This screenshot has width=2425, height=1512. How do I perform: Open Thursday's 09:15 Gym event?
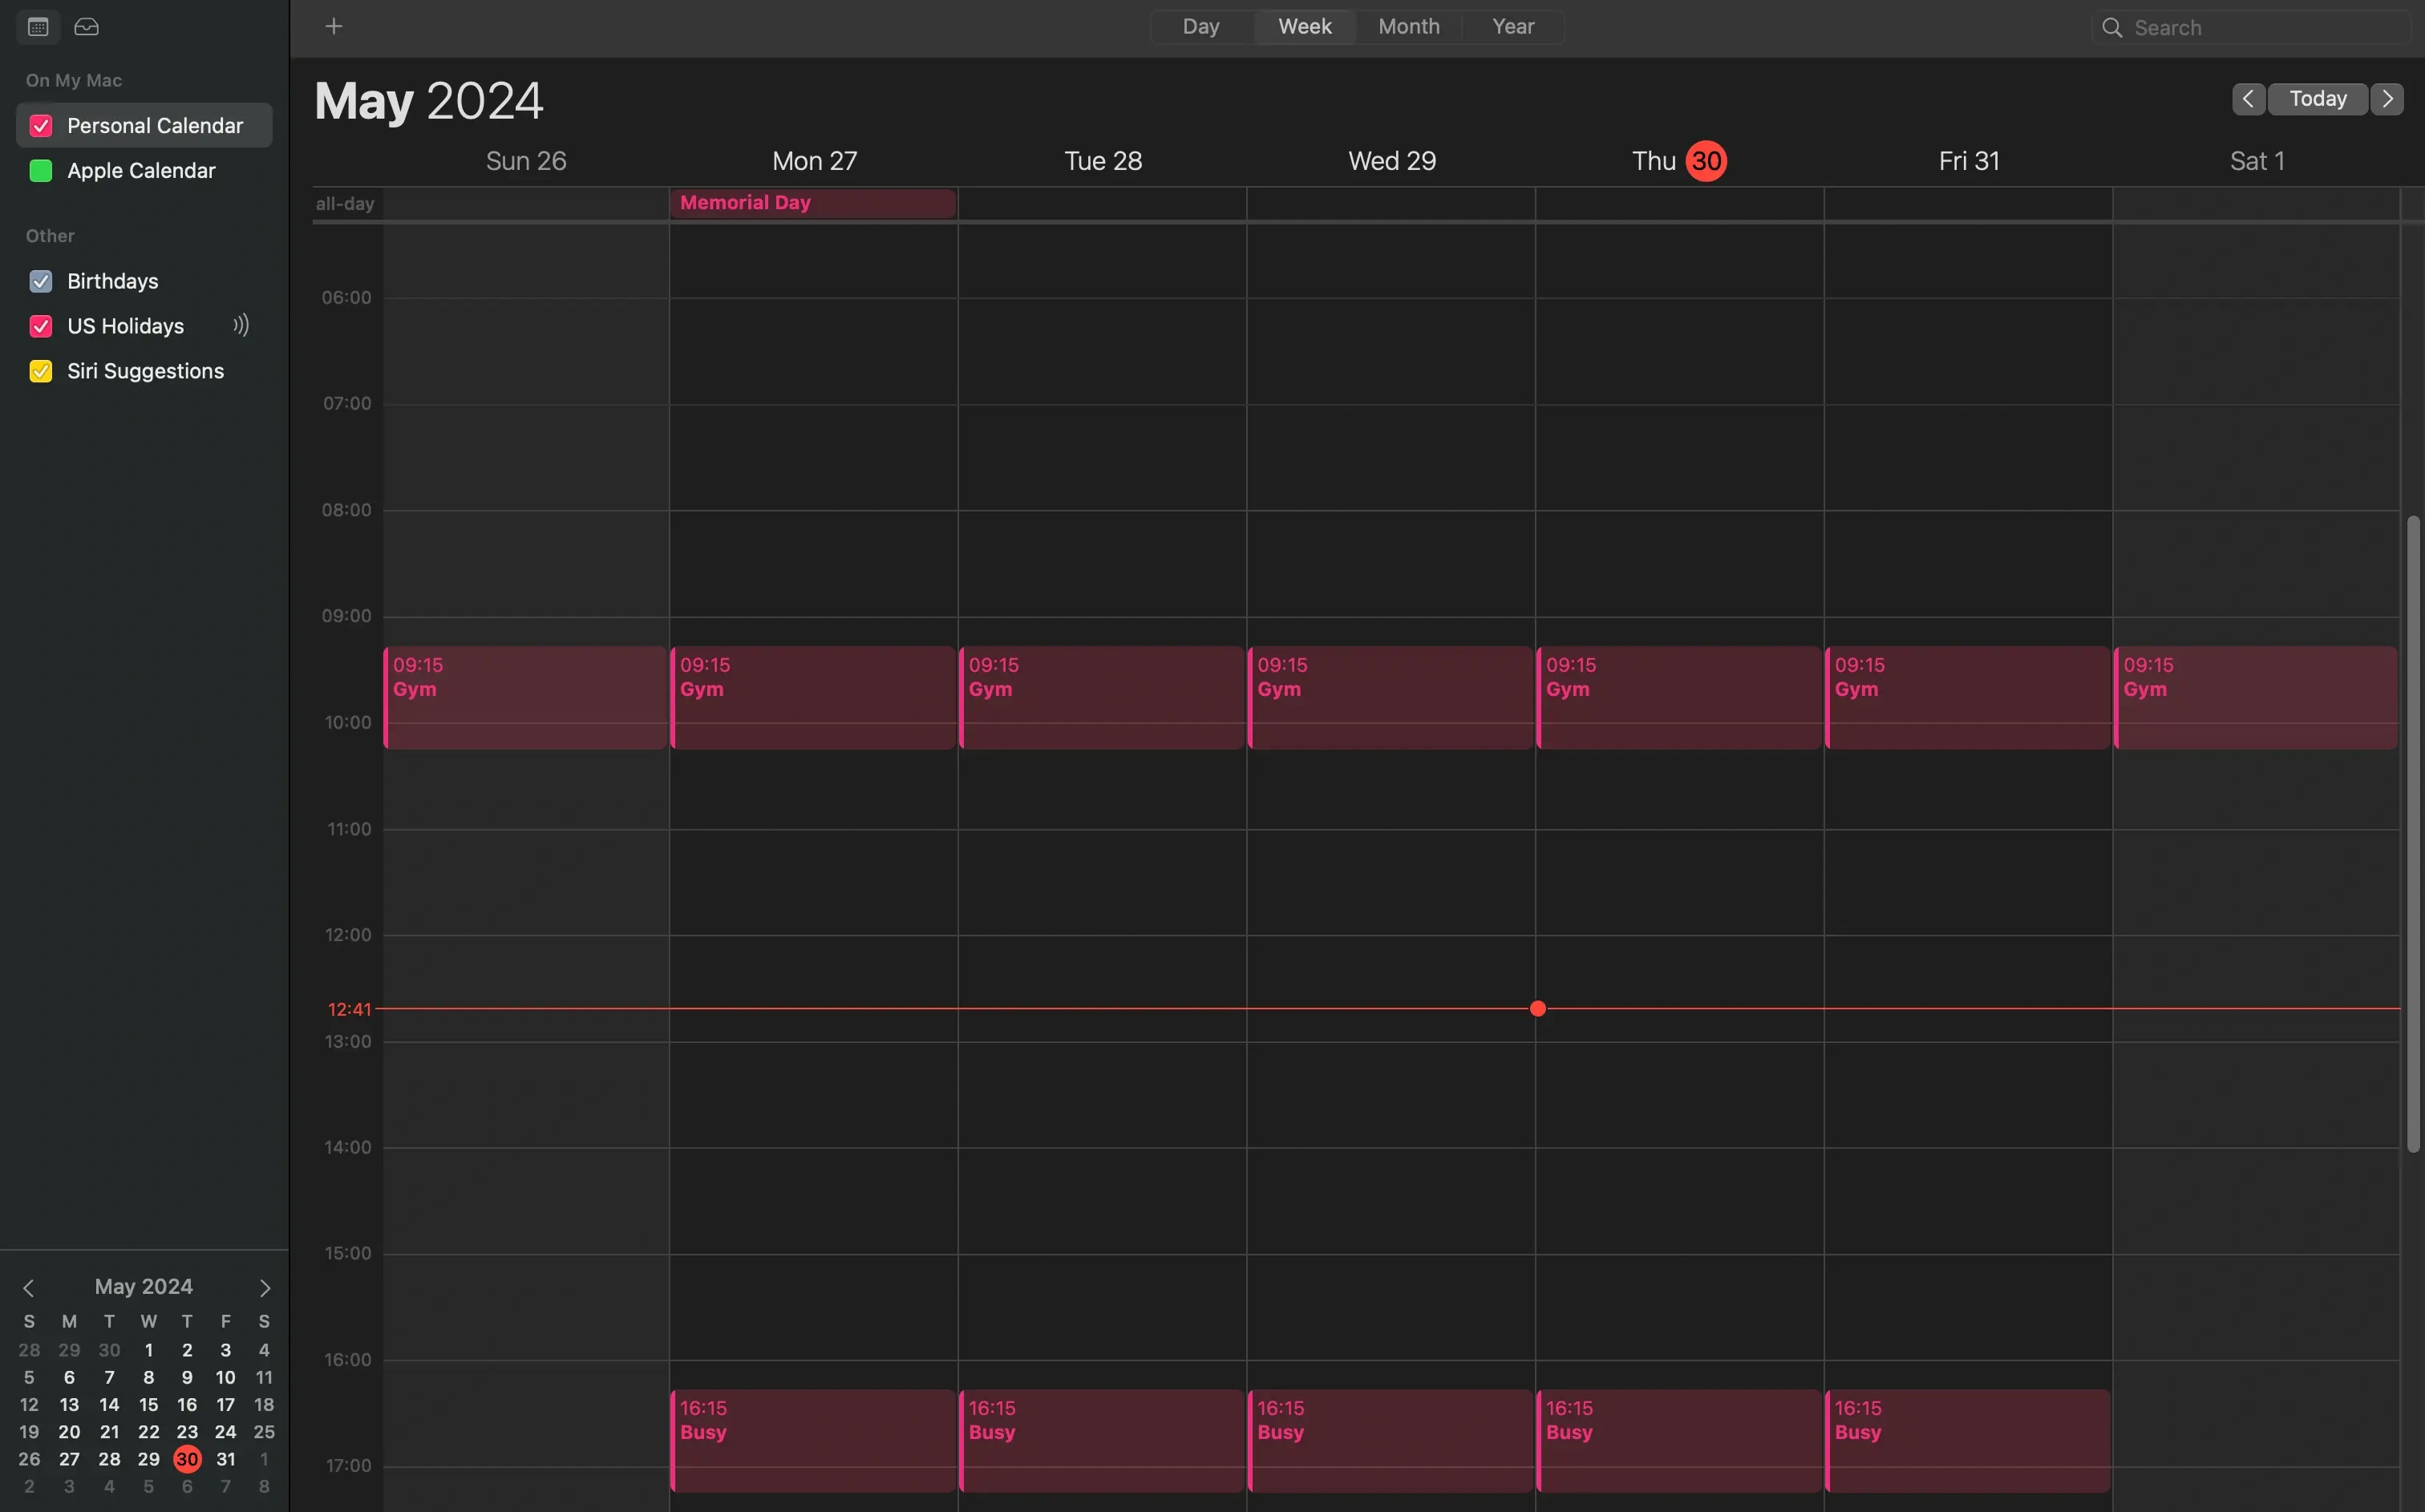pos(1678,697)
